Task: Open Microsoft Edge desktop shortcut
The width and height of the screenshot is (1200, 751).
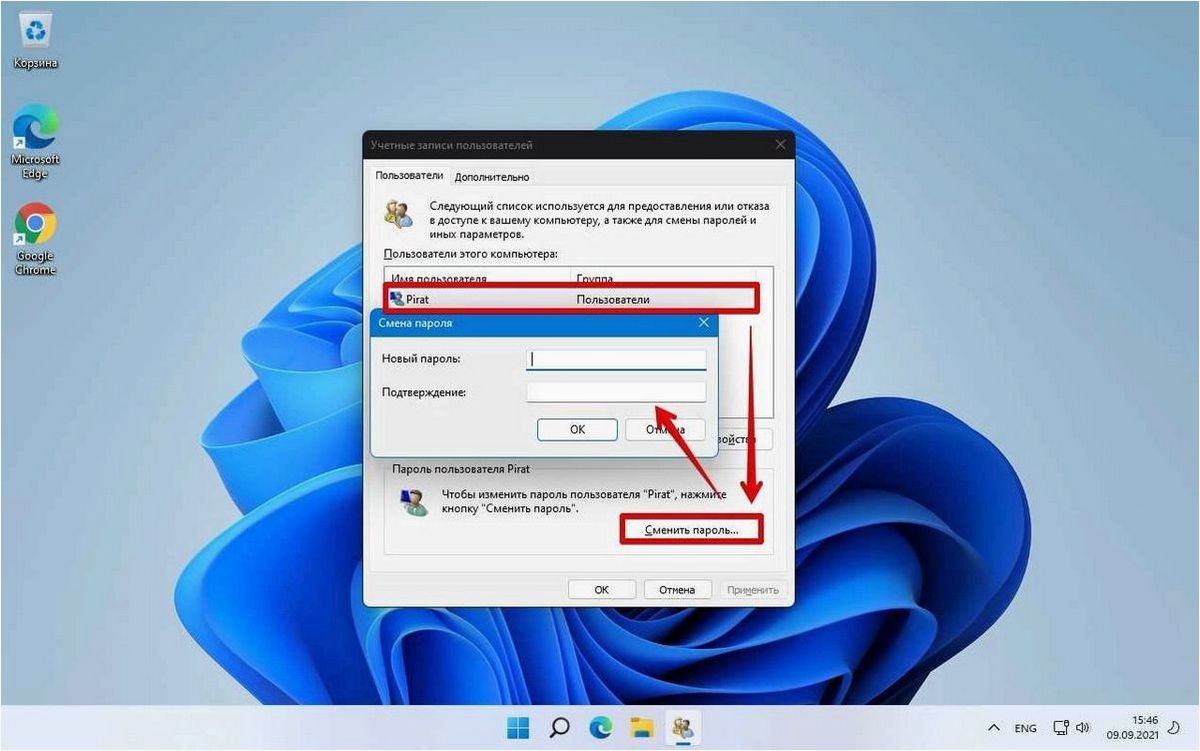Action: pos(35,141)
